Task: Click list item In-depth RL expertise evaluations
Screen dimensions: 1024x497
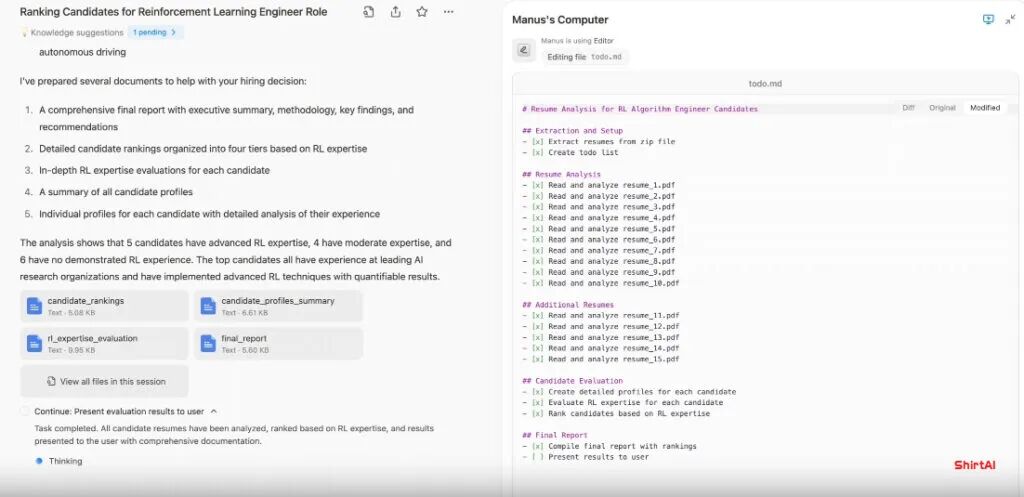Action: tap(154, 170)
